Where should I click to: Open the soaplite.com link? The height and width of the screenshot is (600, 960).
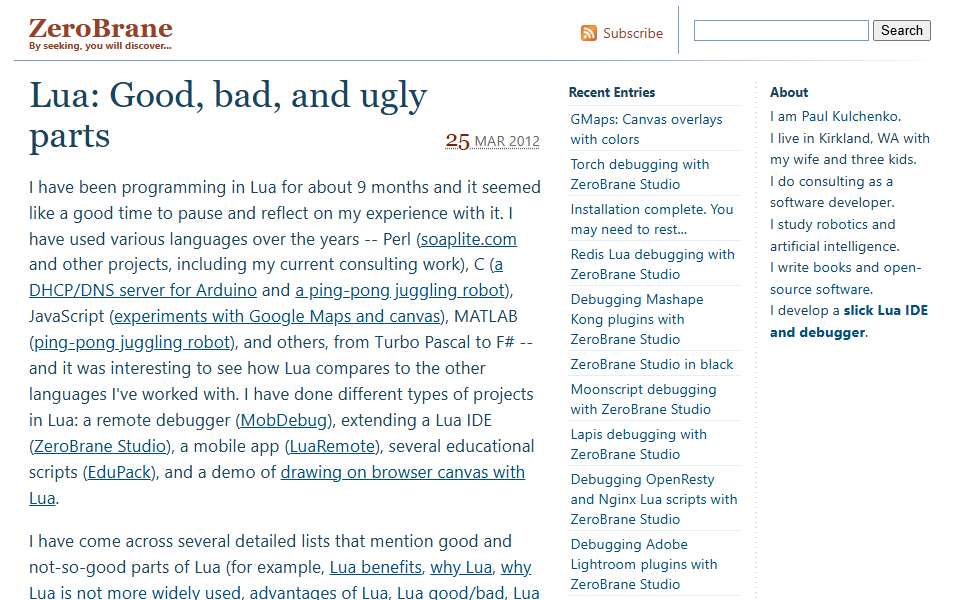click(x=468, y=239)
